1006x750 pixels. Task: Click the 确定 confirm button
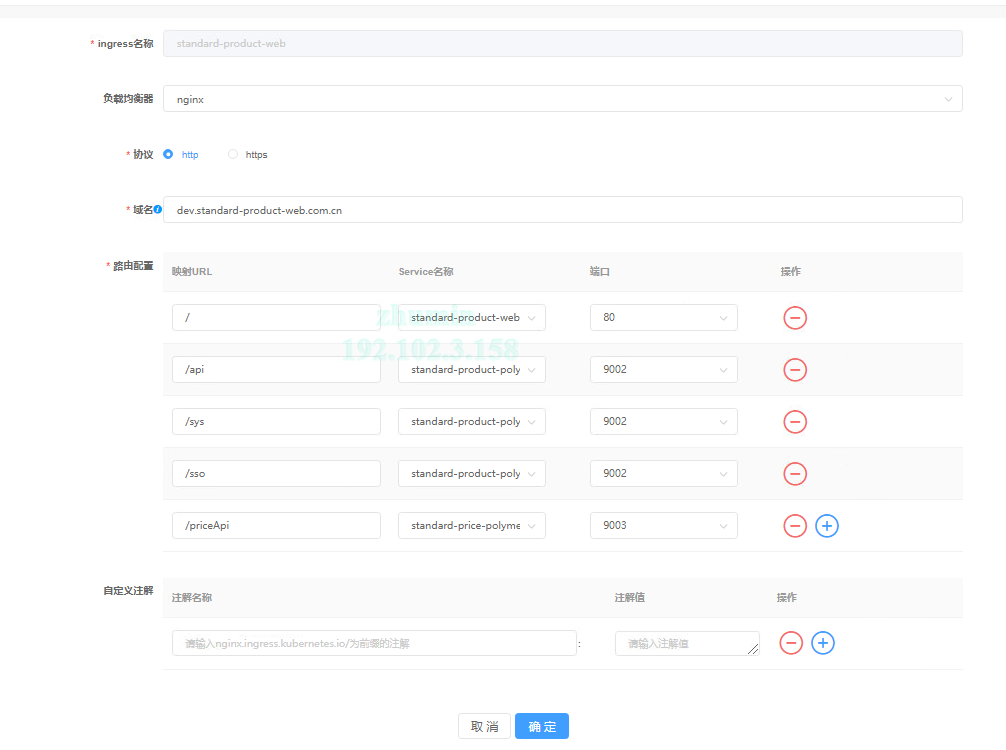(541, 726)
